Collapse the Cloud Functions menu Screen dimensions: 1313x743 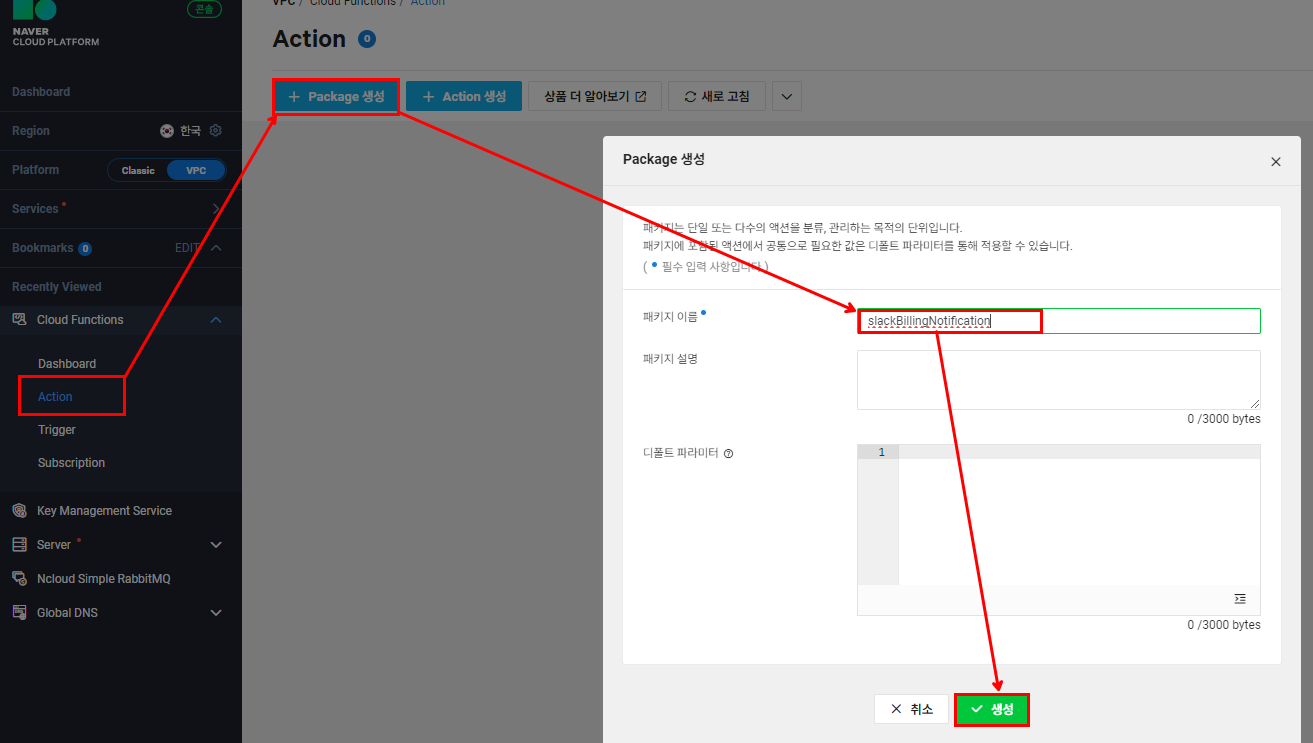pos(216,320)
